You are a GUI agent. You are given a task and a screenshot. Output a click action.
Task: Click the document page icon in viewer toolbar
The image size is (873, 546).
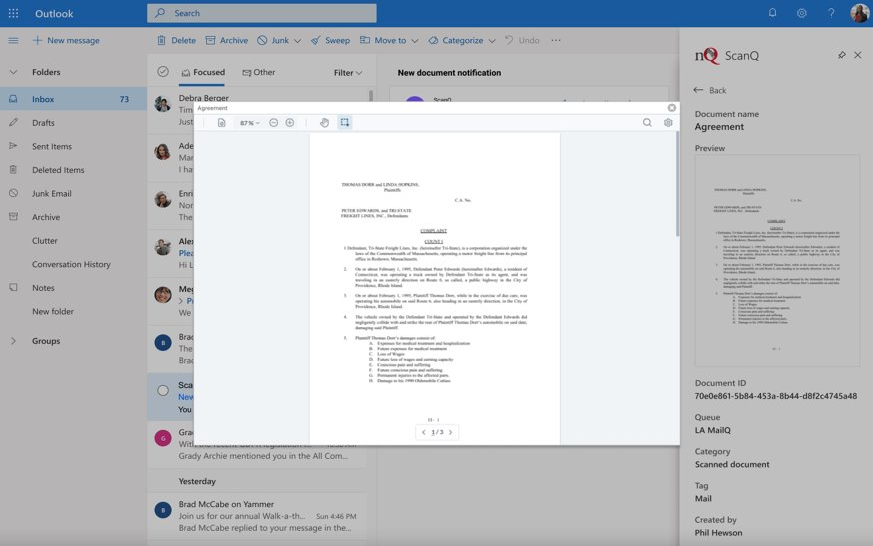[222, 122]
